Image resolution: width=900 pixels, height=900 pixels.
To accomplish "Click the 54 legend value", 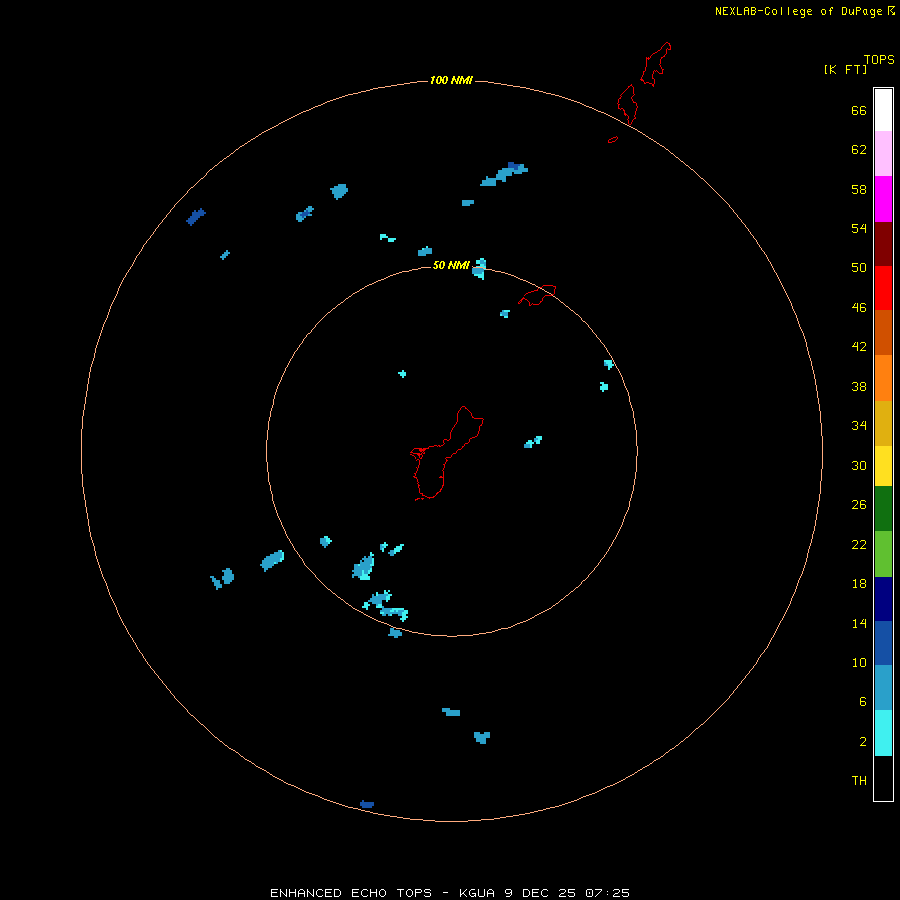I will pos(859,228).
